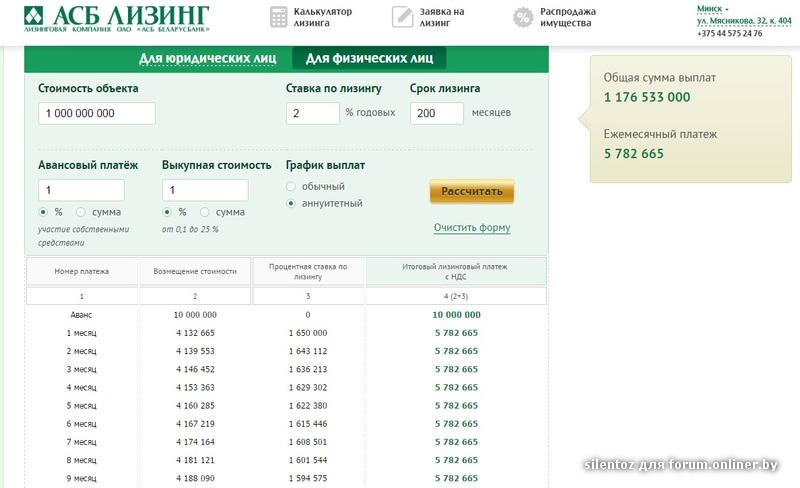
Task: Open the calculator icon for Калькулятор лизинга
Action: (x=279, y=17)
